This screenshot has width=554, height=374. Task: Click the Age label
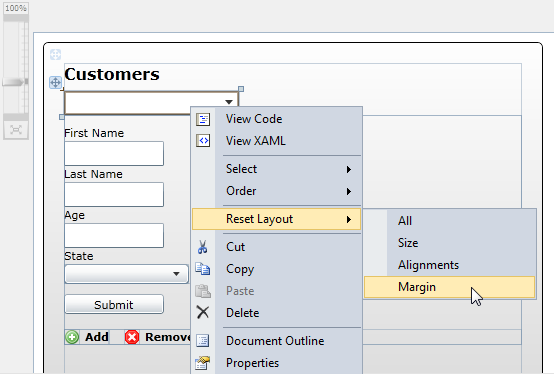tap(75, 215)
